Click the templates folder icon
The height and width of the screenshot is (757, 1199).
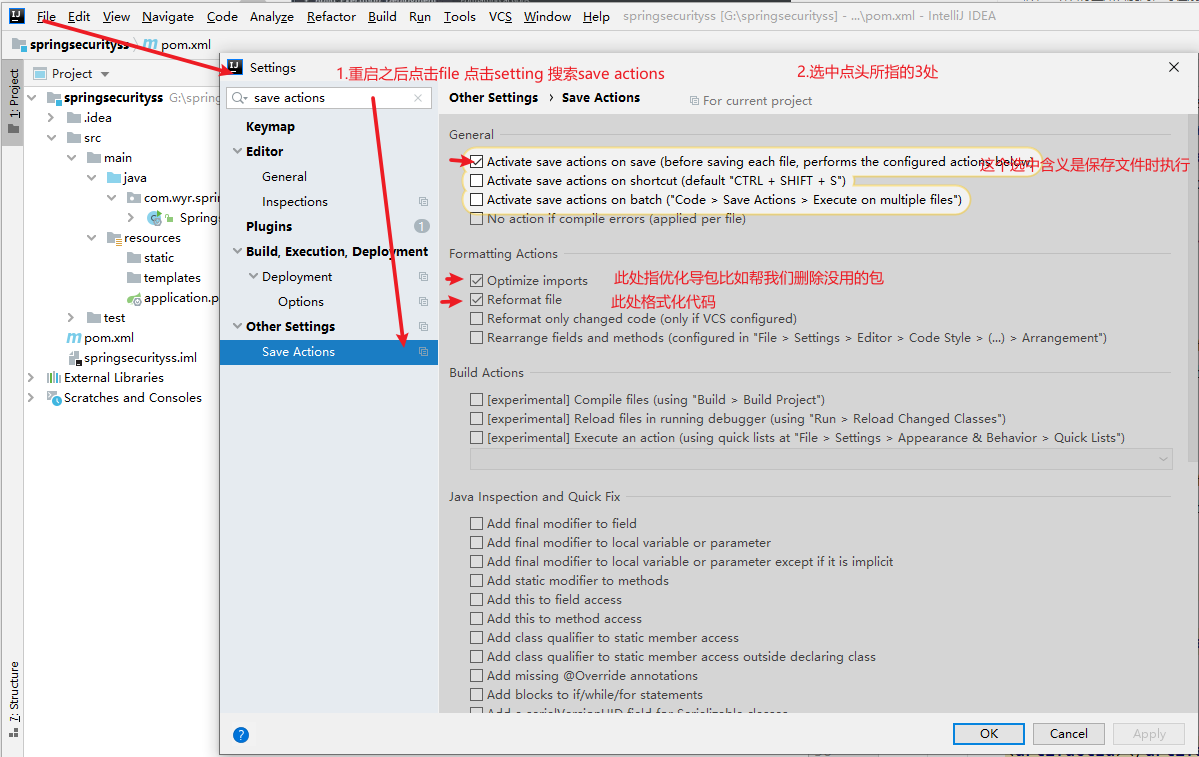[134, 278]
